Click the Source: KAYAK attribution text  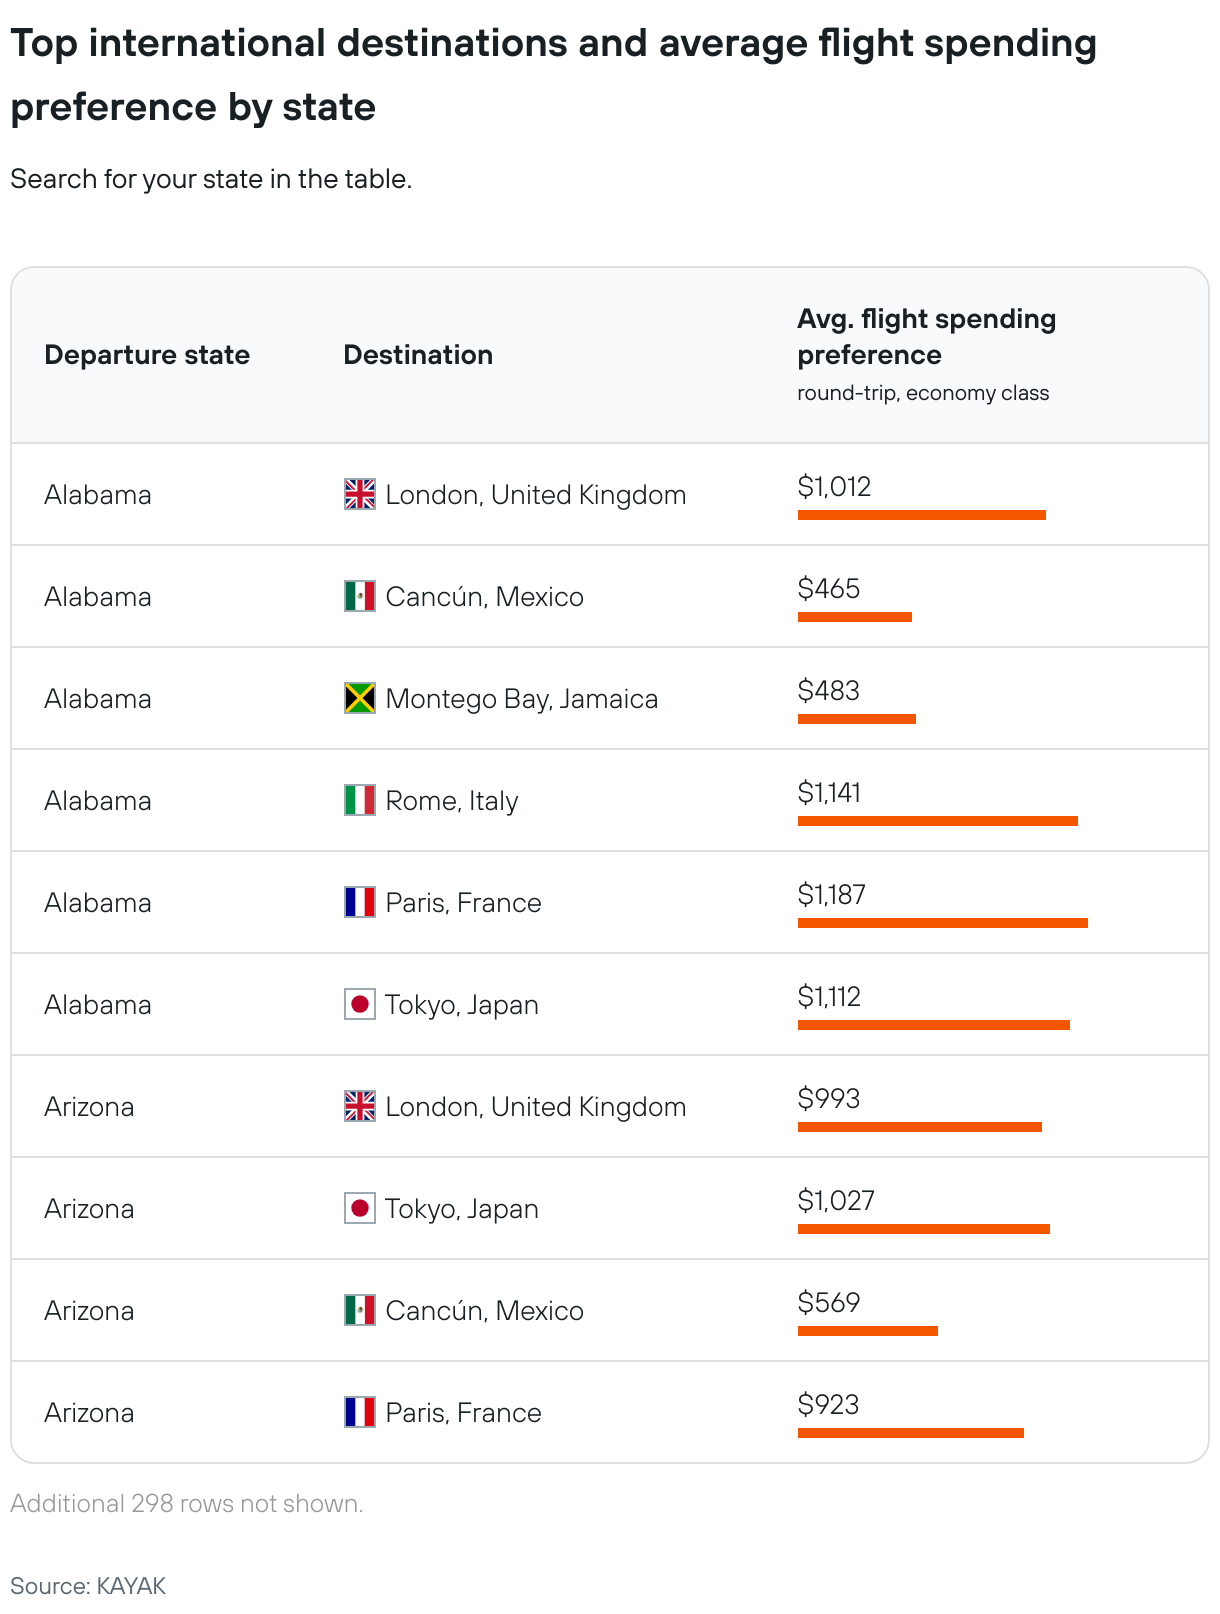click(x=88, y=1586)
